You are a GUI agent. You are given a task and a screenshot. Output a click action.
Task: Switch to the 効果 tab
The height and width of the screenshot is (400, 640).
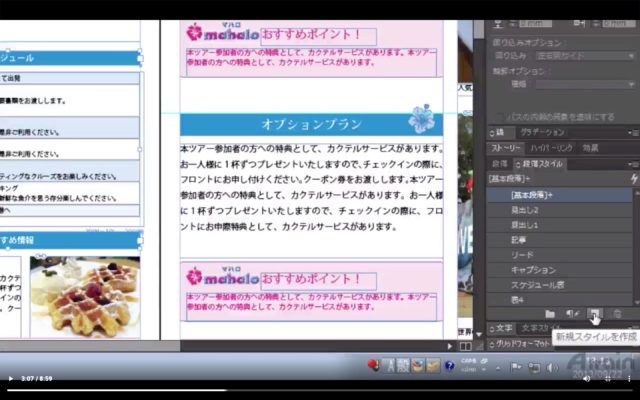coord(590,148)
